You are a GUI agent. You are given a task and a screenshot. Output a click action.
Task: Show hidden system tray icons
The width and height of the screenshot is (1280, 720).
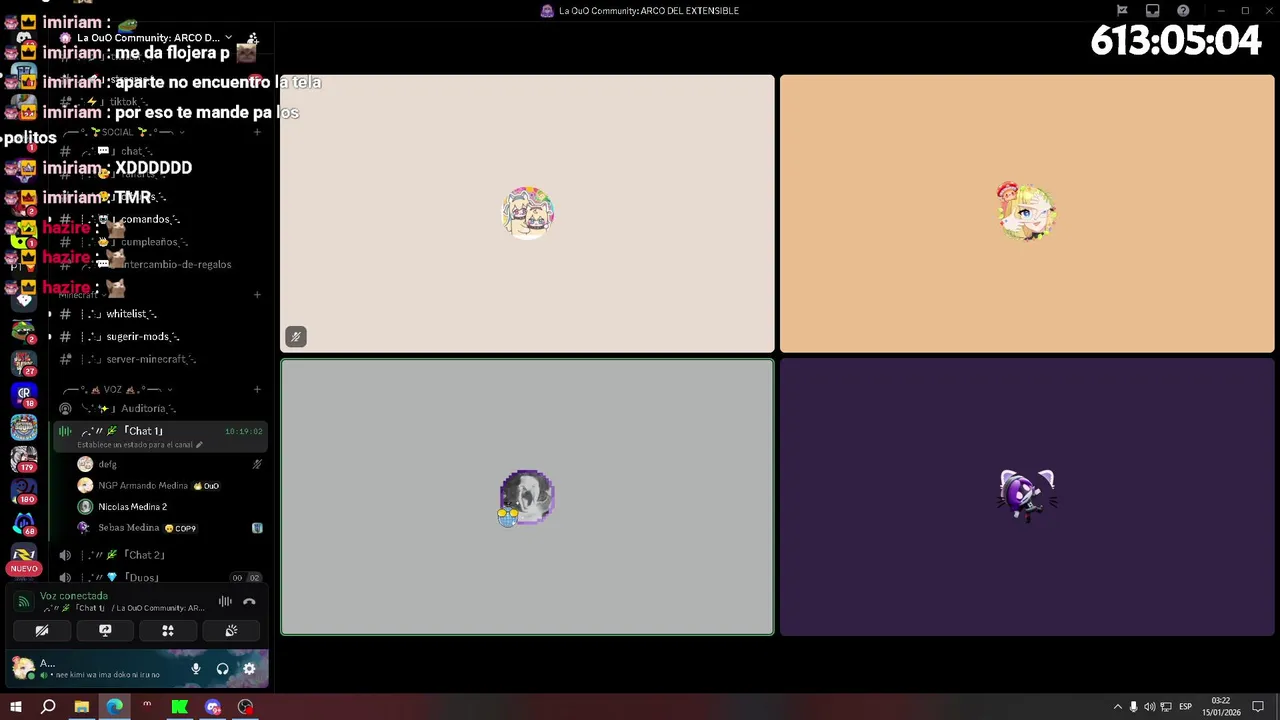click(1117, 707)
